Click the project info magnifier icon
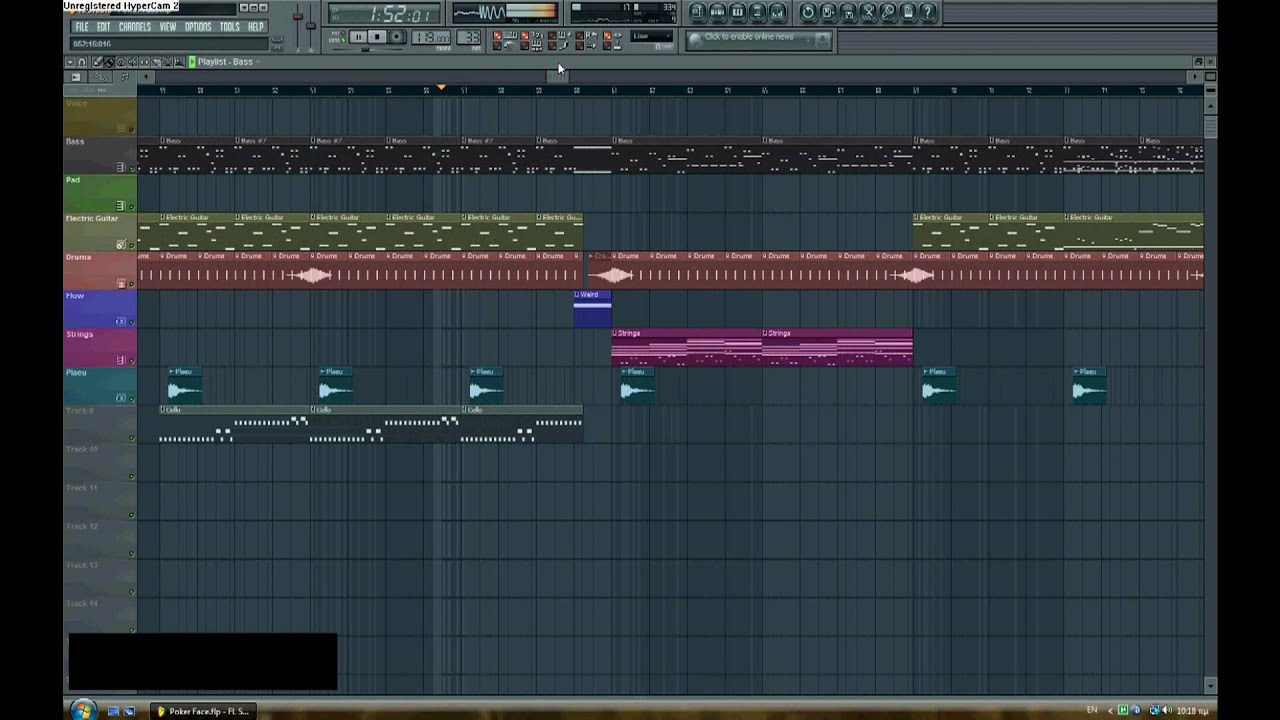 click(888, 12)
